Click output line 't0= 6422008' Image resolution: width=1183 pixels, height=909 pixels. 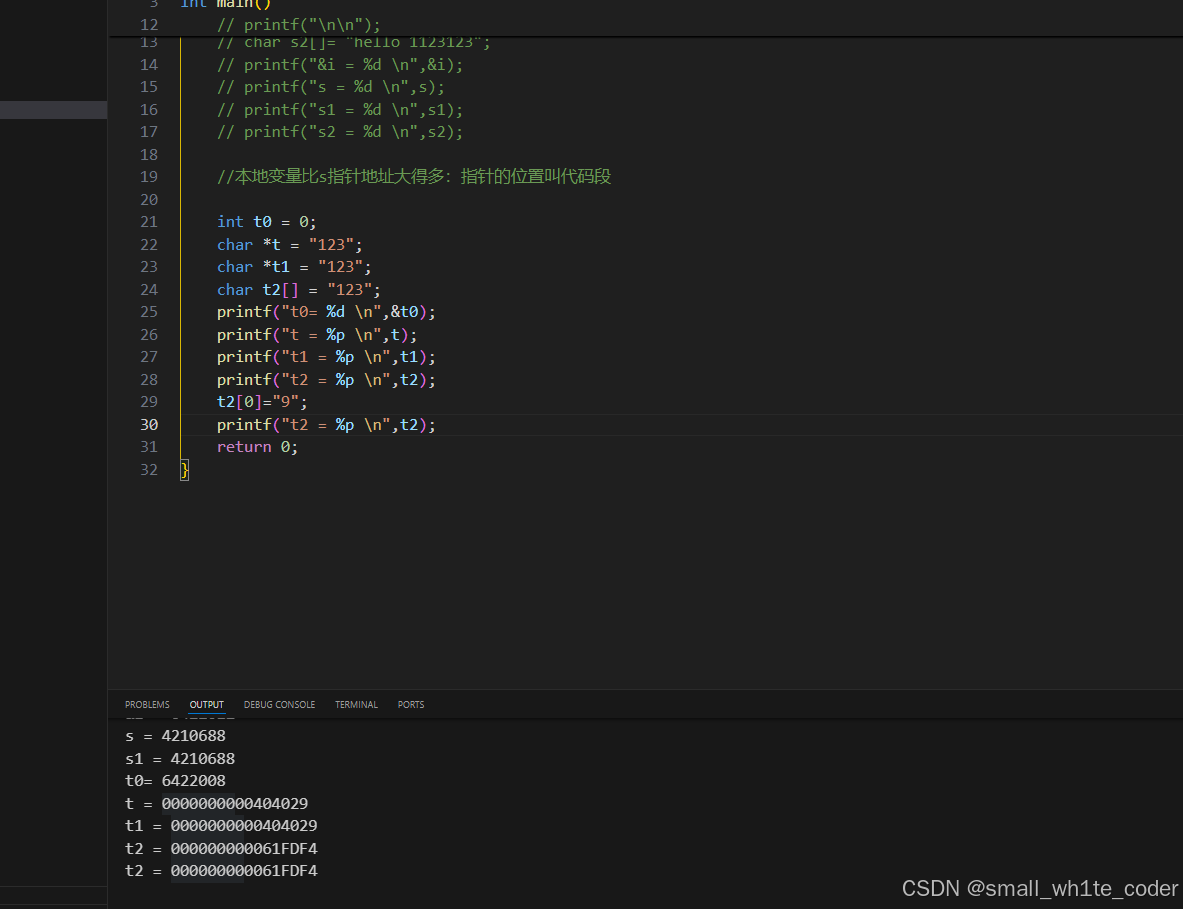[175, 781]
